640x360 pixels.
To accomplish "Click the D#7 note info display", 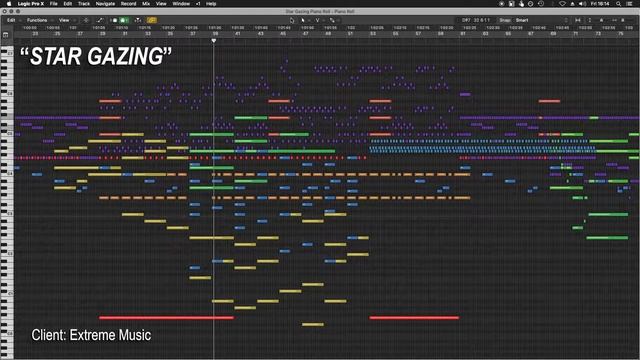I will pos(476,20).
